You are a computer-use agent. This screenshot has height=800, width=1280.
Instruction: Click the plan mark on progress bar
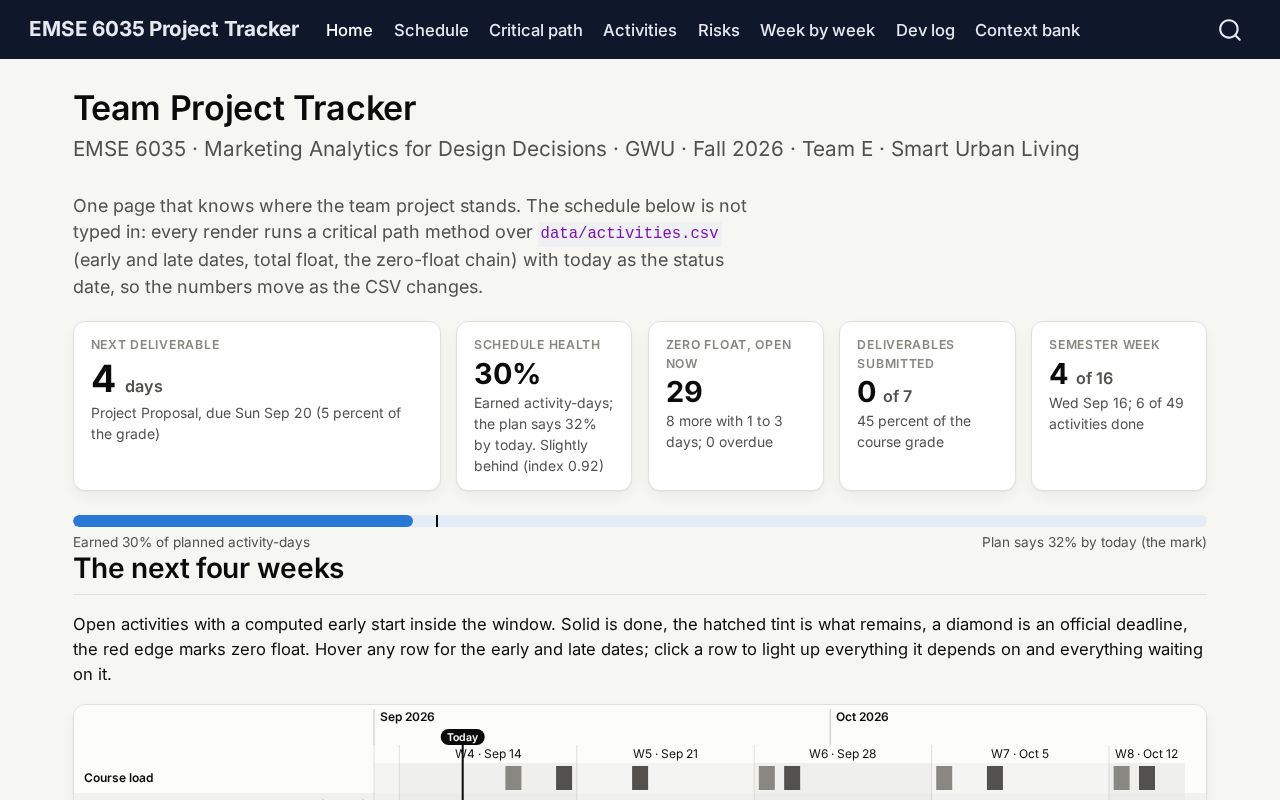coord(437,521)
